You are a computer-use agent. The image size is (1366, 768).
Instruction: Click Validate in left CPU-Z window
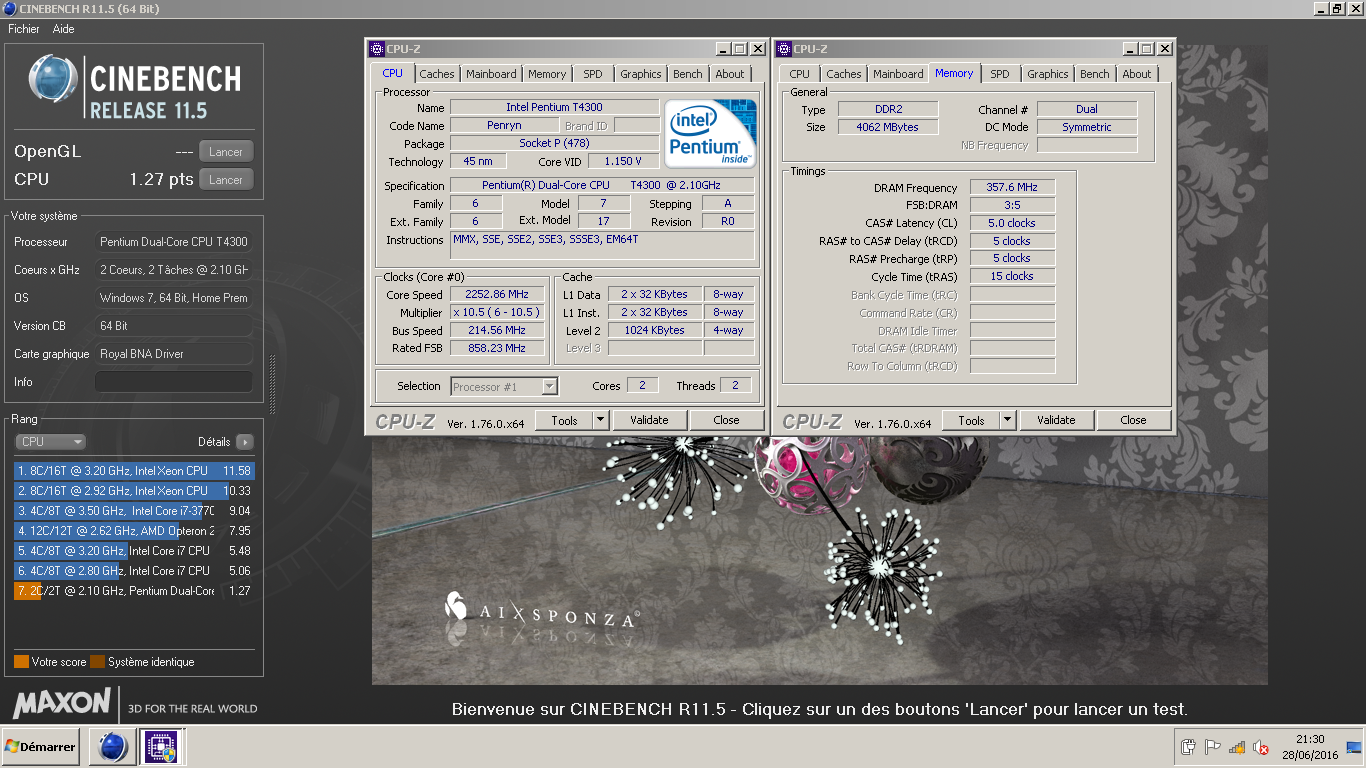point(649,421)
